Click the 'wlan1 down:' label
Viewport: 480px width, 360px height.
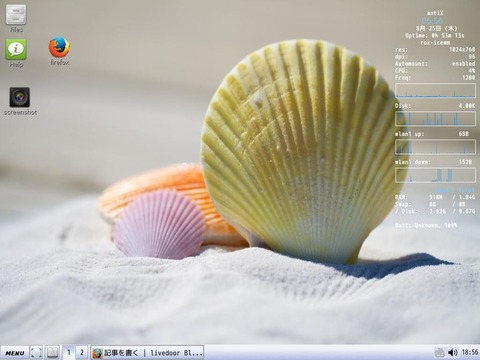tap(413, 162)
